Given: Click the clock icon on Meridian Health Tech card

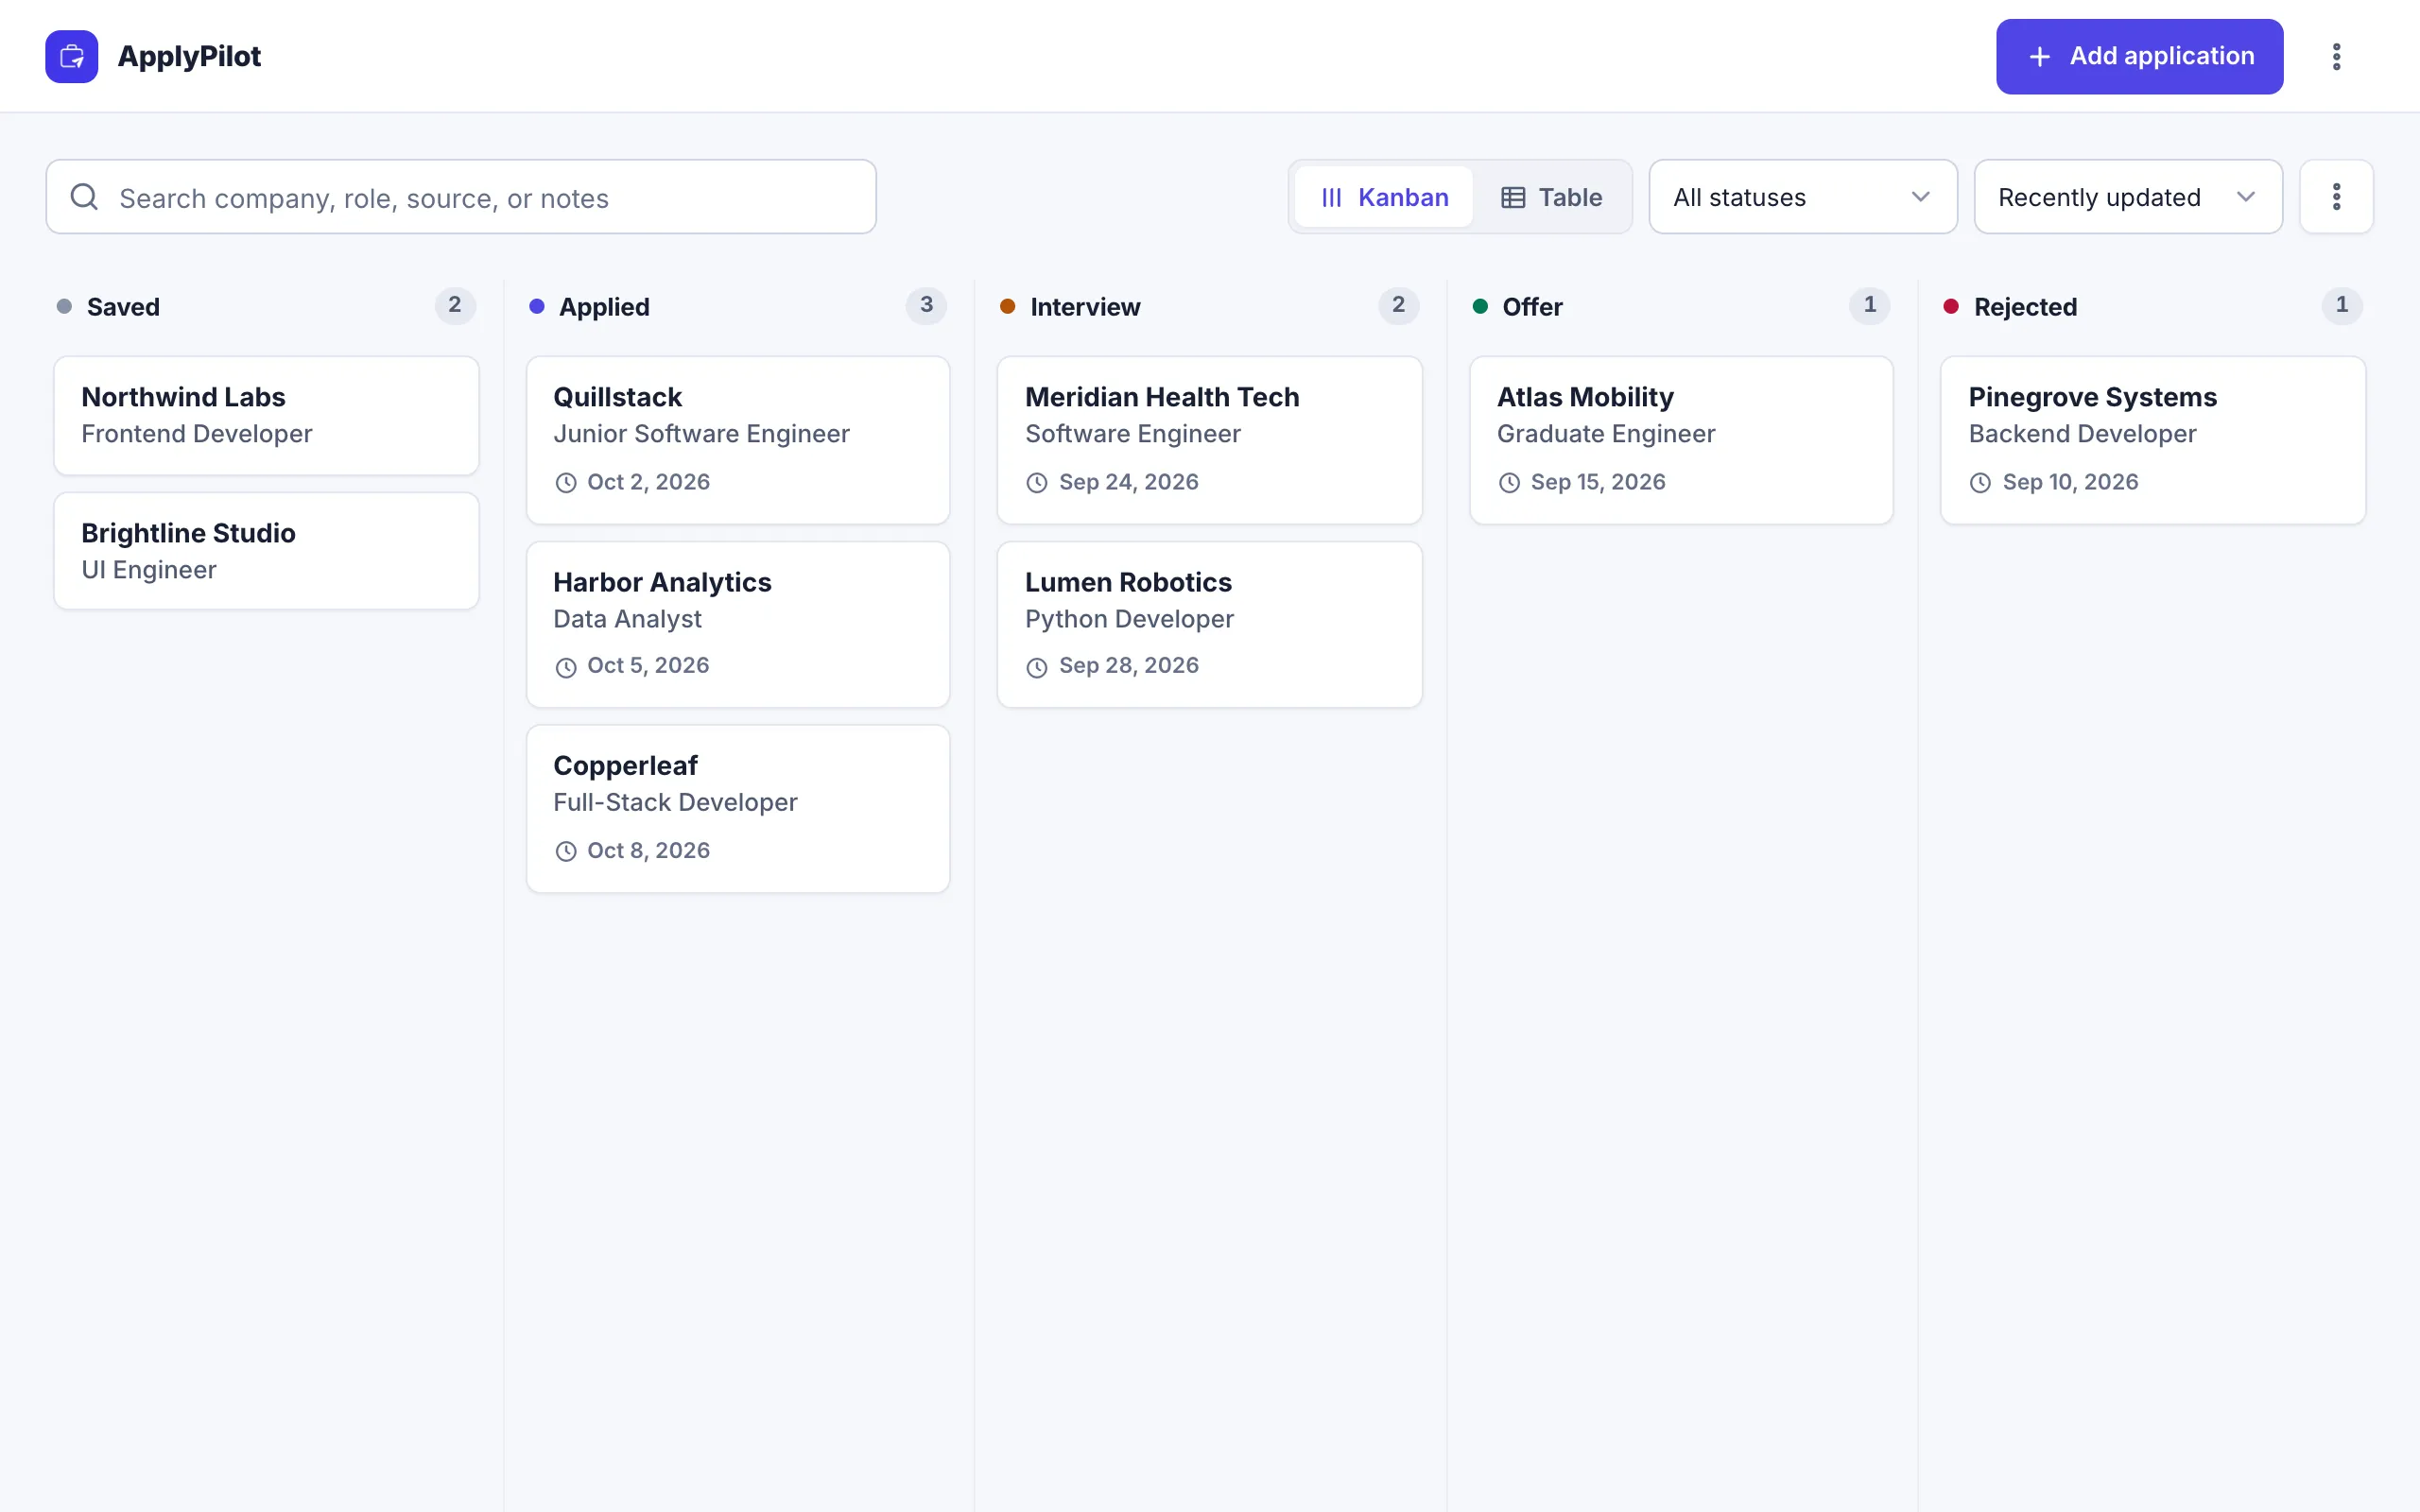Looking at the screenshot, I should (x=1037, y=483).
